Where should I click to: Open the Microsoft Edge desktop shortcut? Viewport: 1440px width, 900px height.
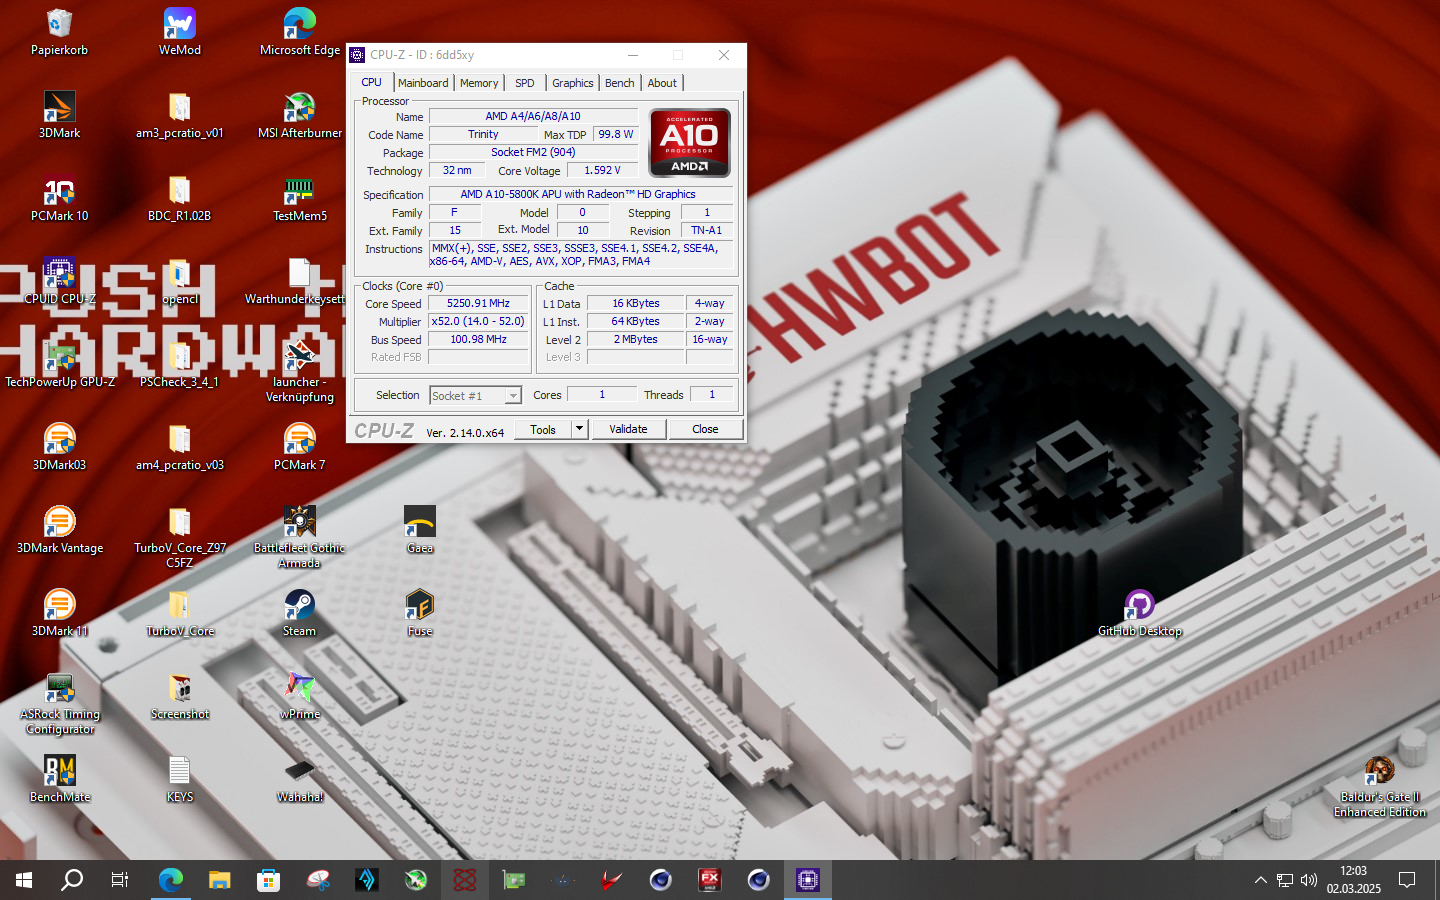tap(300, 32)
